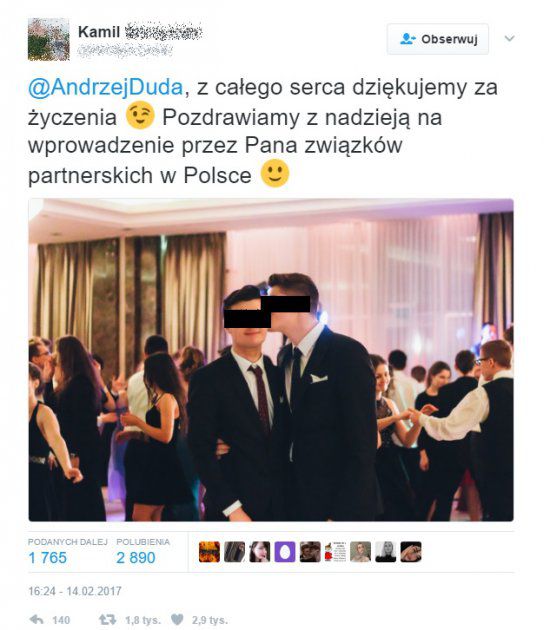Image resolution: width=550 pixels, height=630 pixels.
Task: Expand the tweet options chevron menu
Action: tap(509, 39)
